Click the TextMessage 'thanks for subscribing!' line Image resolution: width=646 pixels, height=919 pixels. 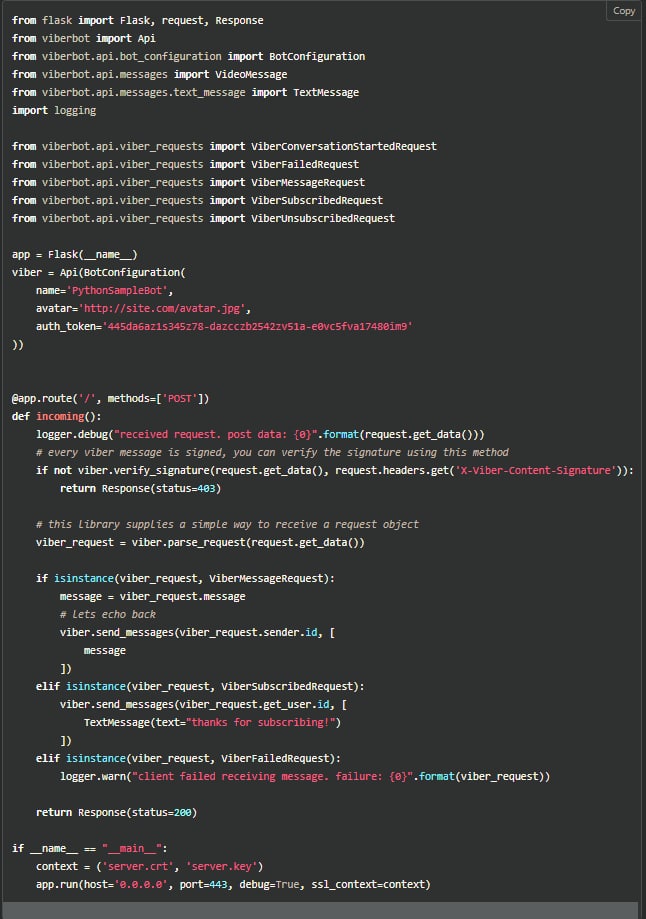click(x=212, y=723)
